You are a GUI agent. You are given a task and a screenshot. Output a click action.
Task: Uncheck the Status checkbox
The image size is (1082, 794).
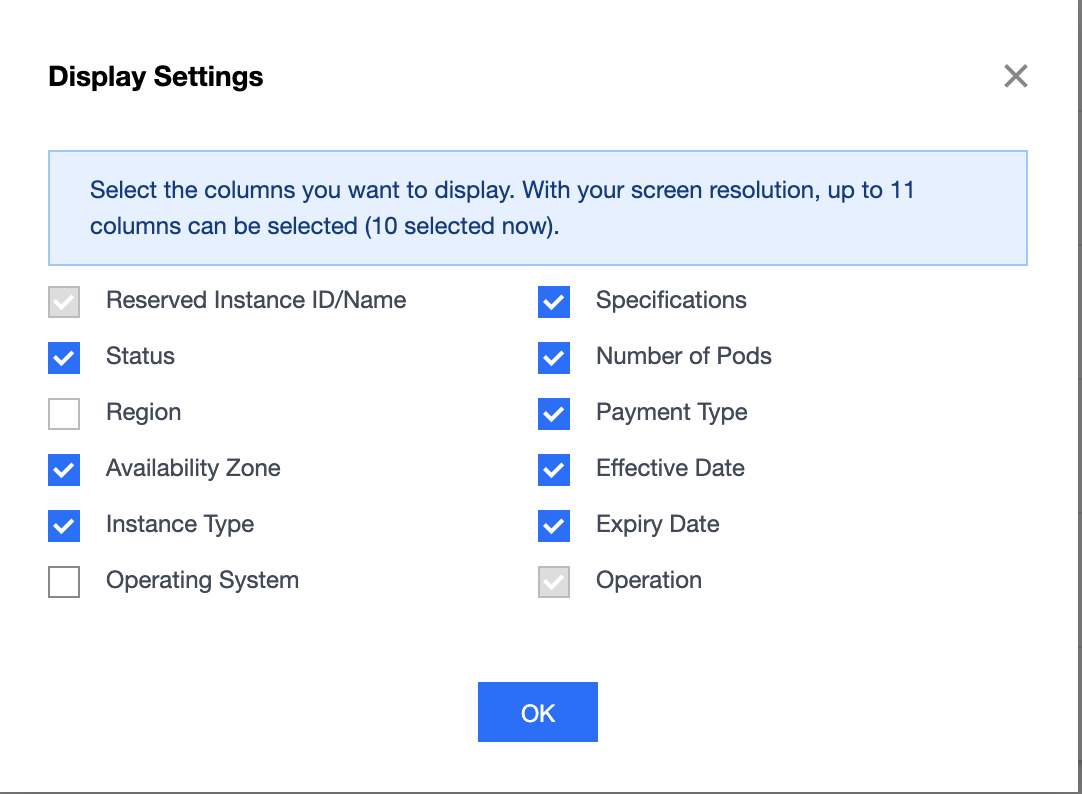64,357
